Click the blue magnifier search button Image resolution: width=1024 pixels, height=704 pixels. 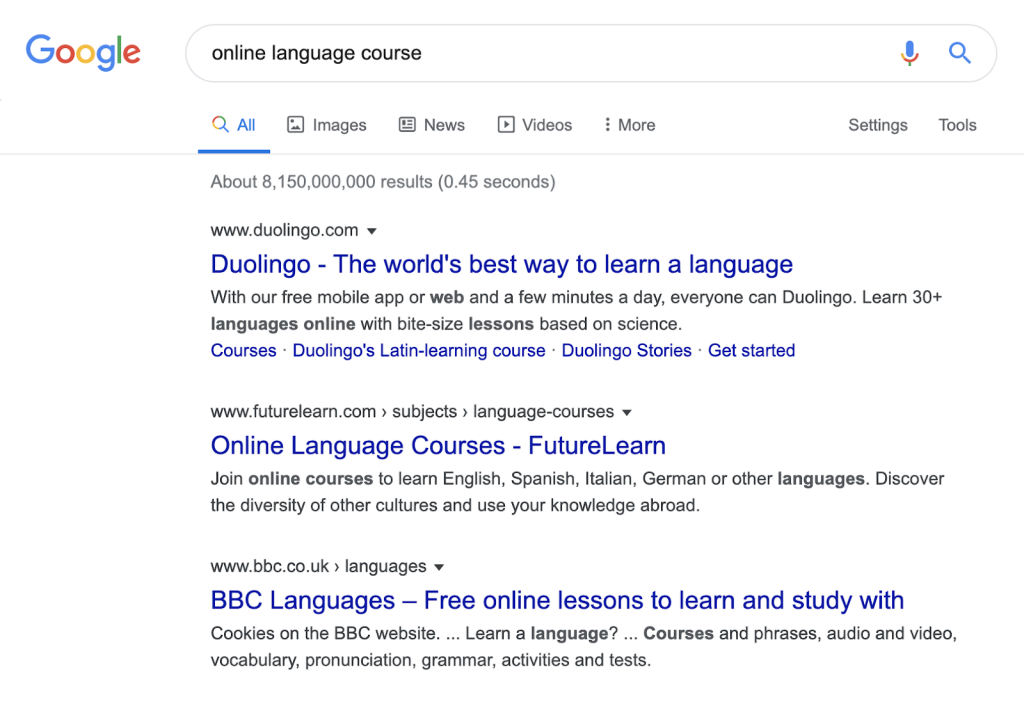[959, 53]
